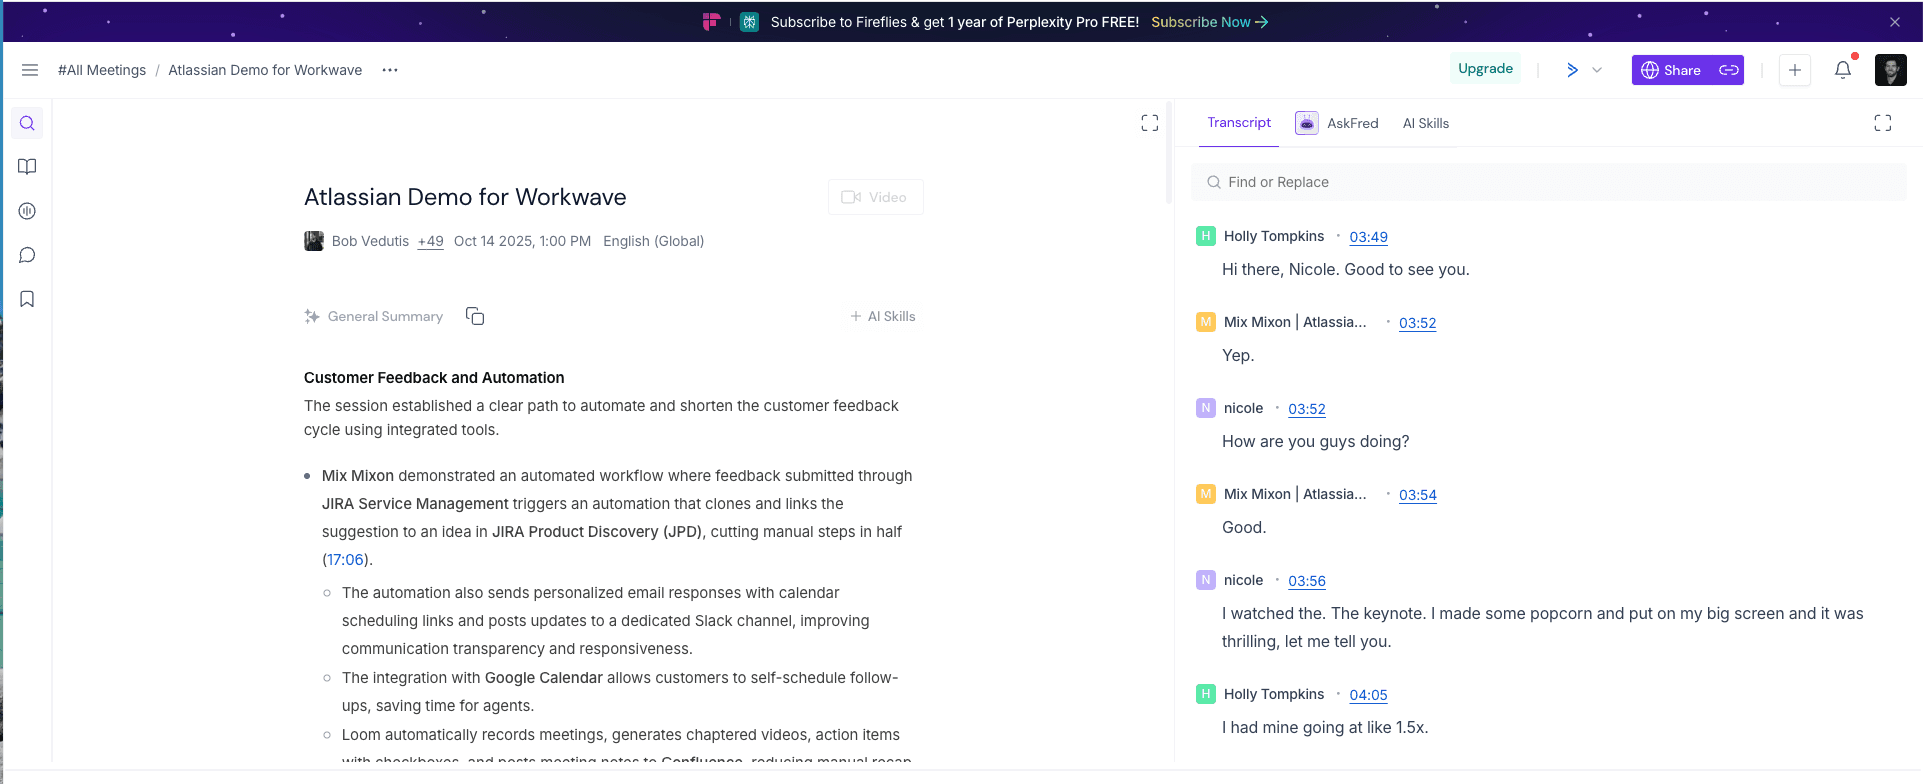Open the comments bubble icon in sidebar
Screen dimensions: 1923x784
[x=27, y=255]
